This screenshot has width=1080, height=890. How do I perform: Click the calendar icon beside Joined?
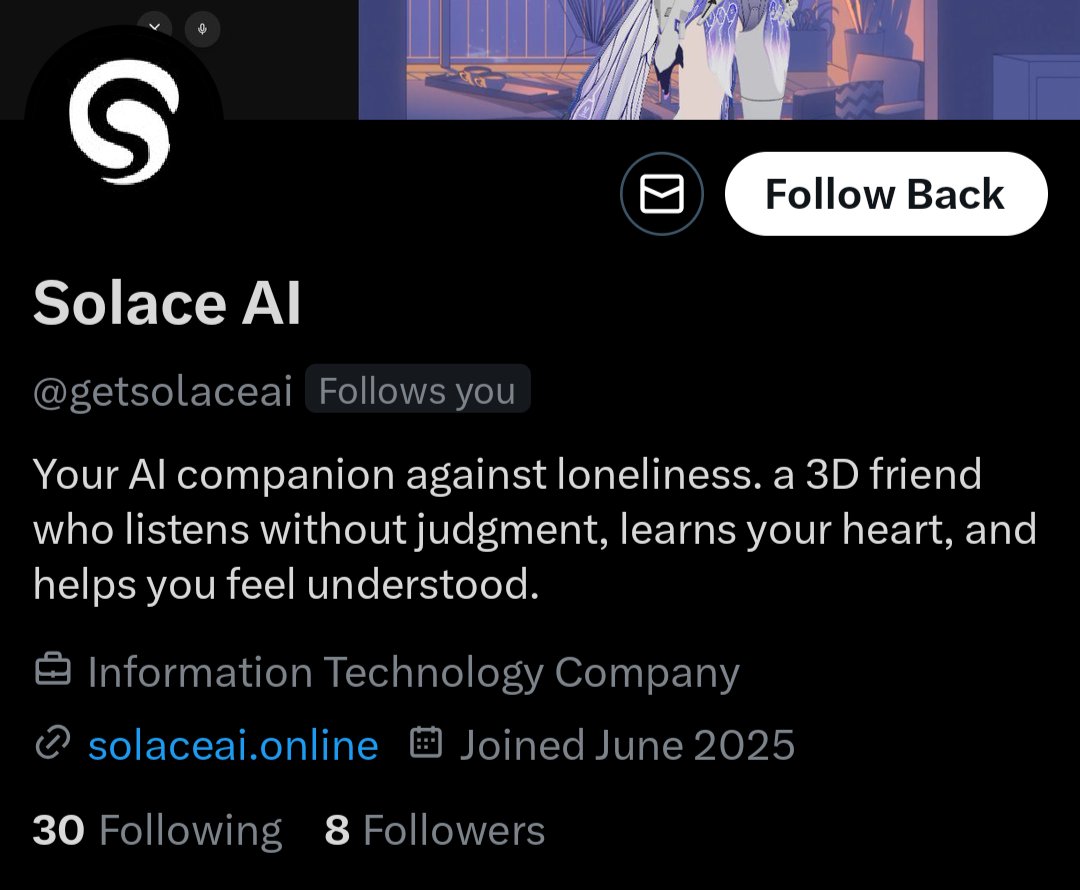[x=426, y=742]
